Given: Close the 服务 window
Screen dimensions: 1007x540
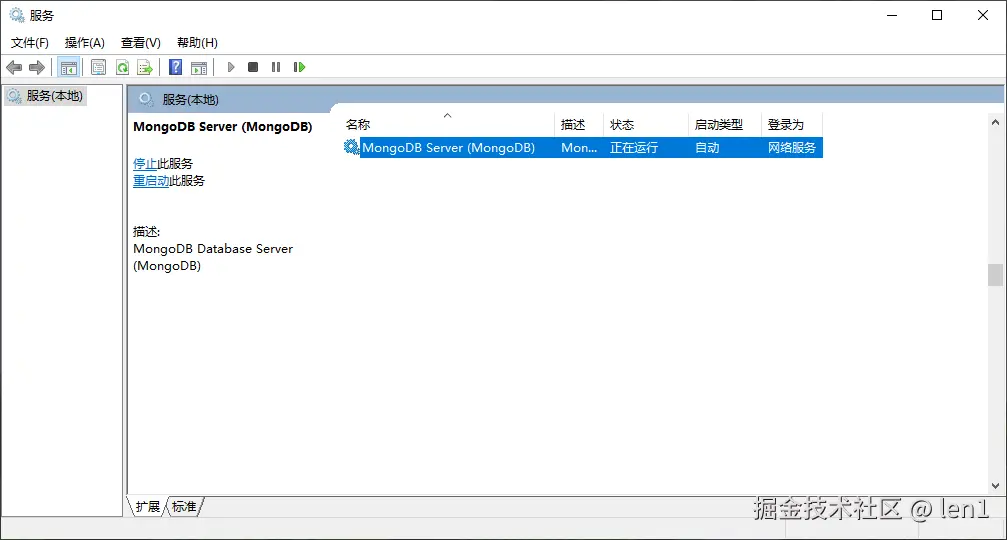Looking at the screenshot, I should point(983,15).
